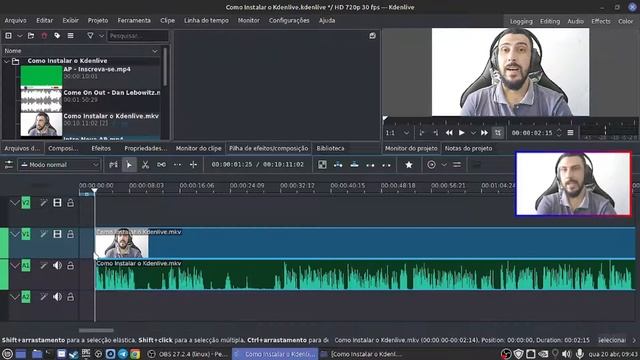Click the fast forward button in monitor

pos(484,133)
